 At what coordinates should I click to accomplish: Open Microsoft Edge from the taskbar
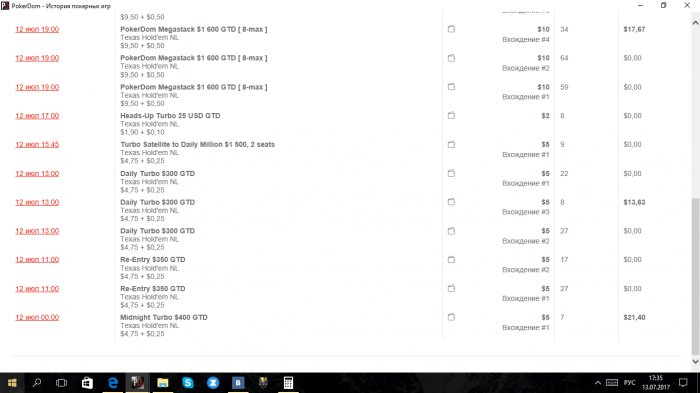[113, 383]
